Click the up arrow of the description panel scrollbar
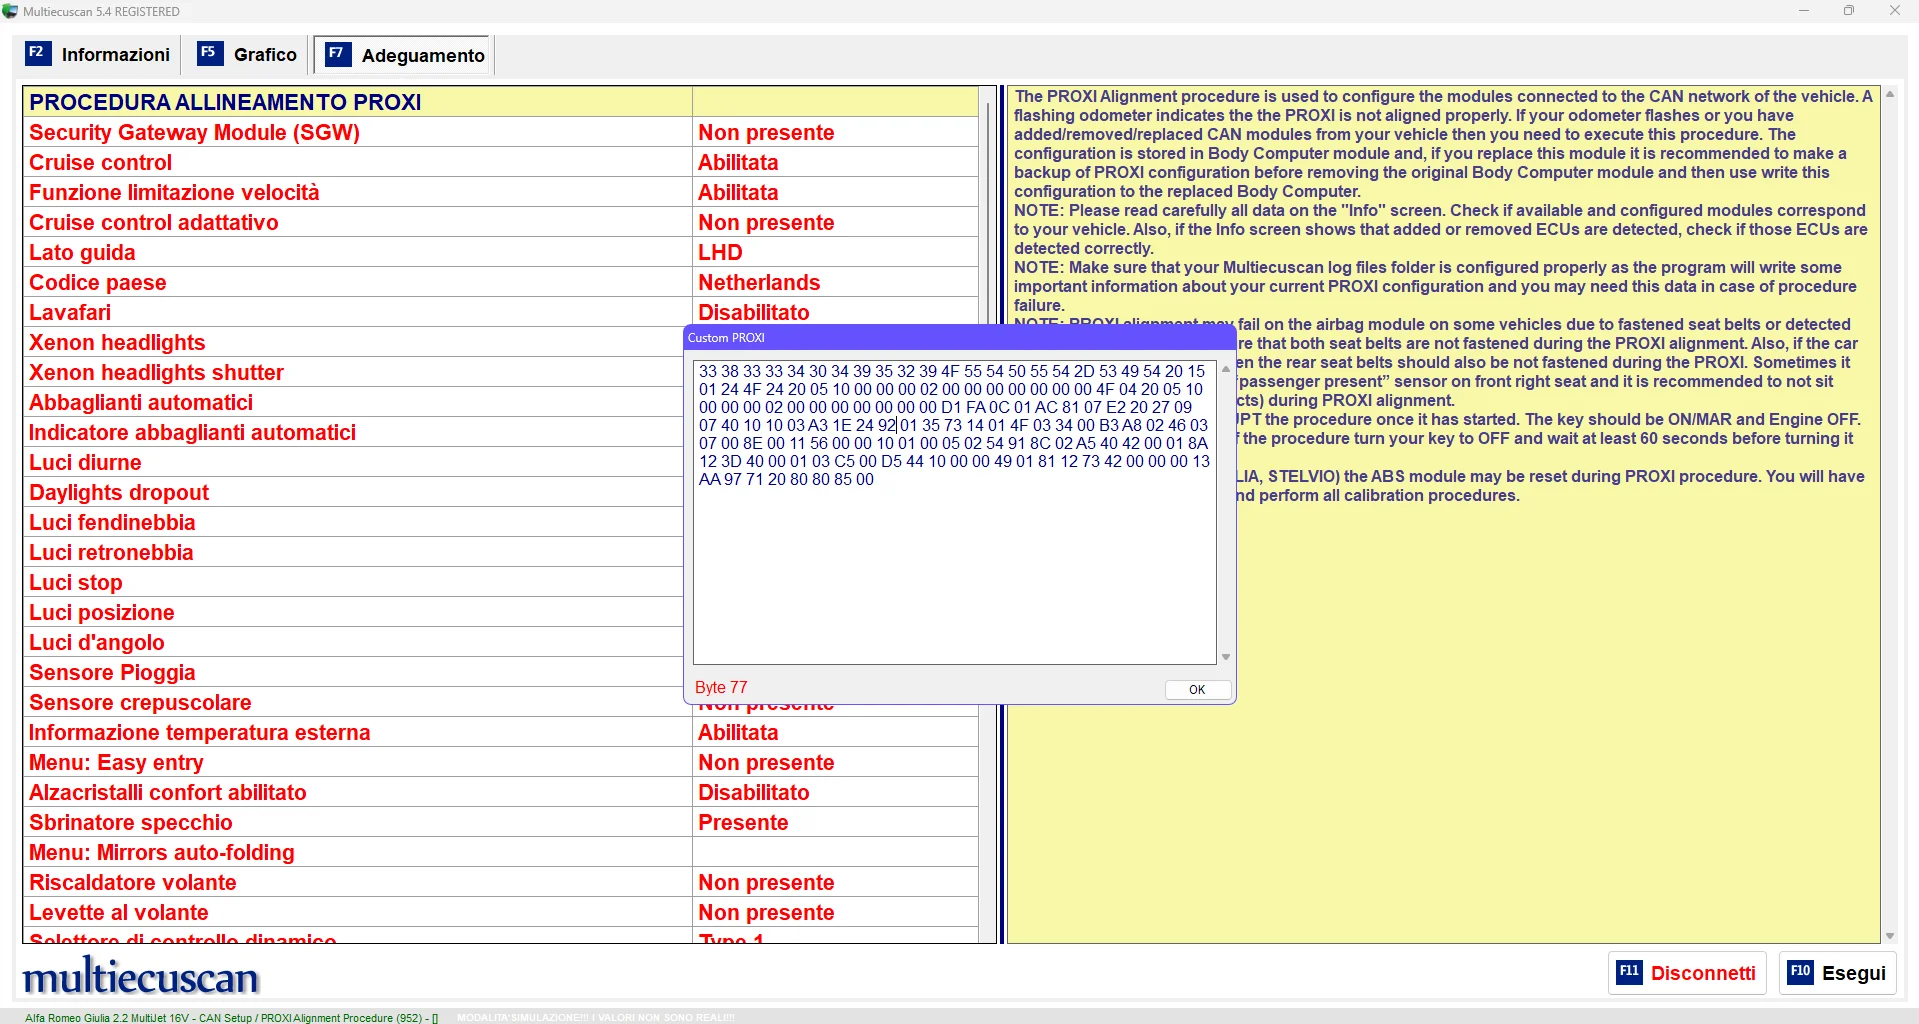Screen dimensions: 1919x1024 click(x=1890, y=95)
